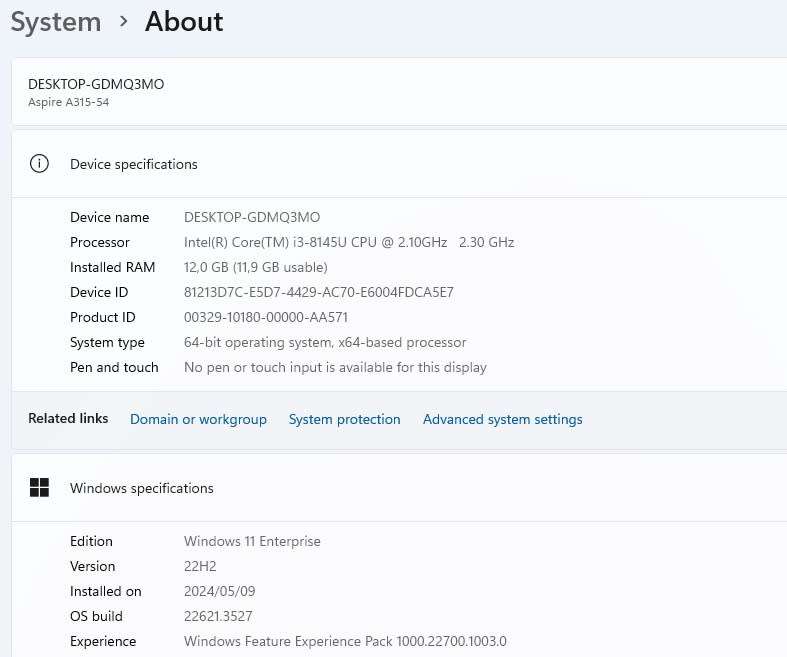
Task: Select the Device name value DESKTOP-GDMQ3MO
Action: tap(252, 217)
